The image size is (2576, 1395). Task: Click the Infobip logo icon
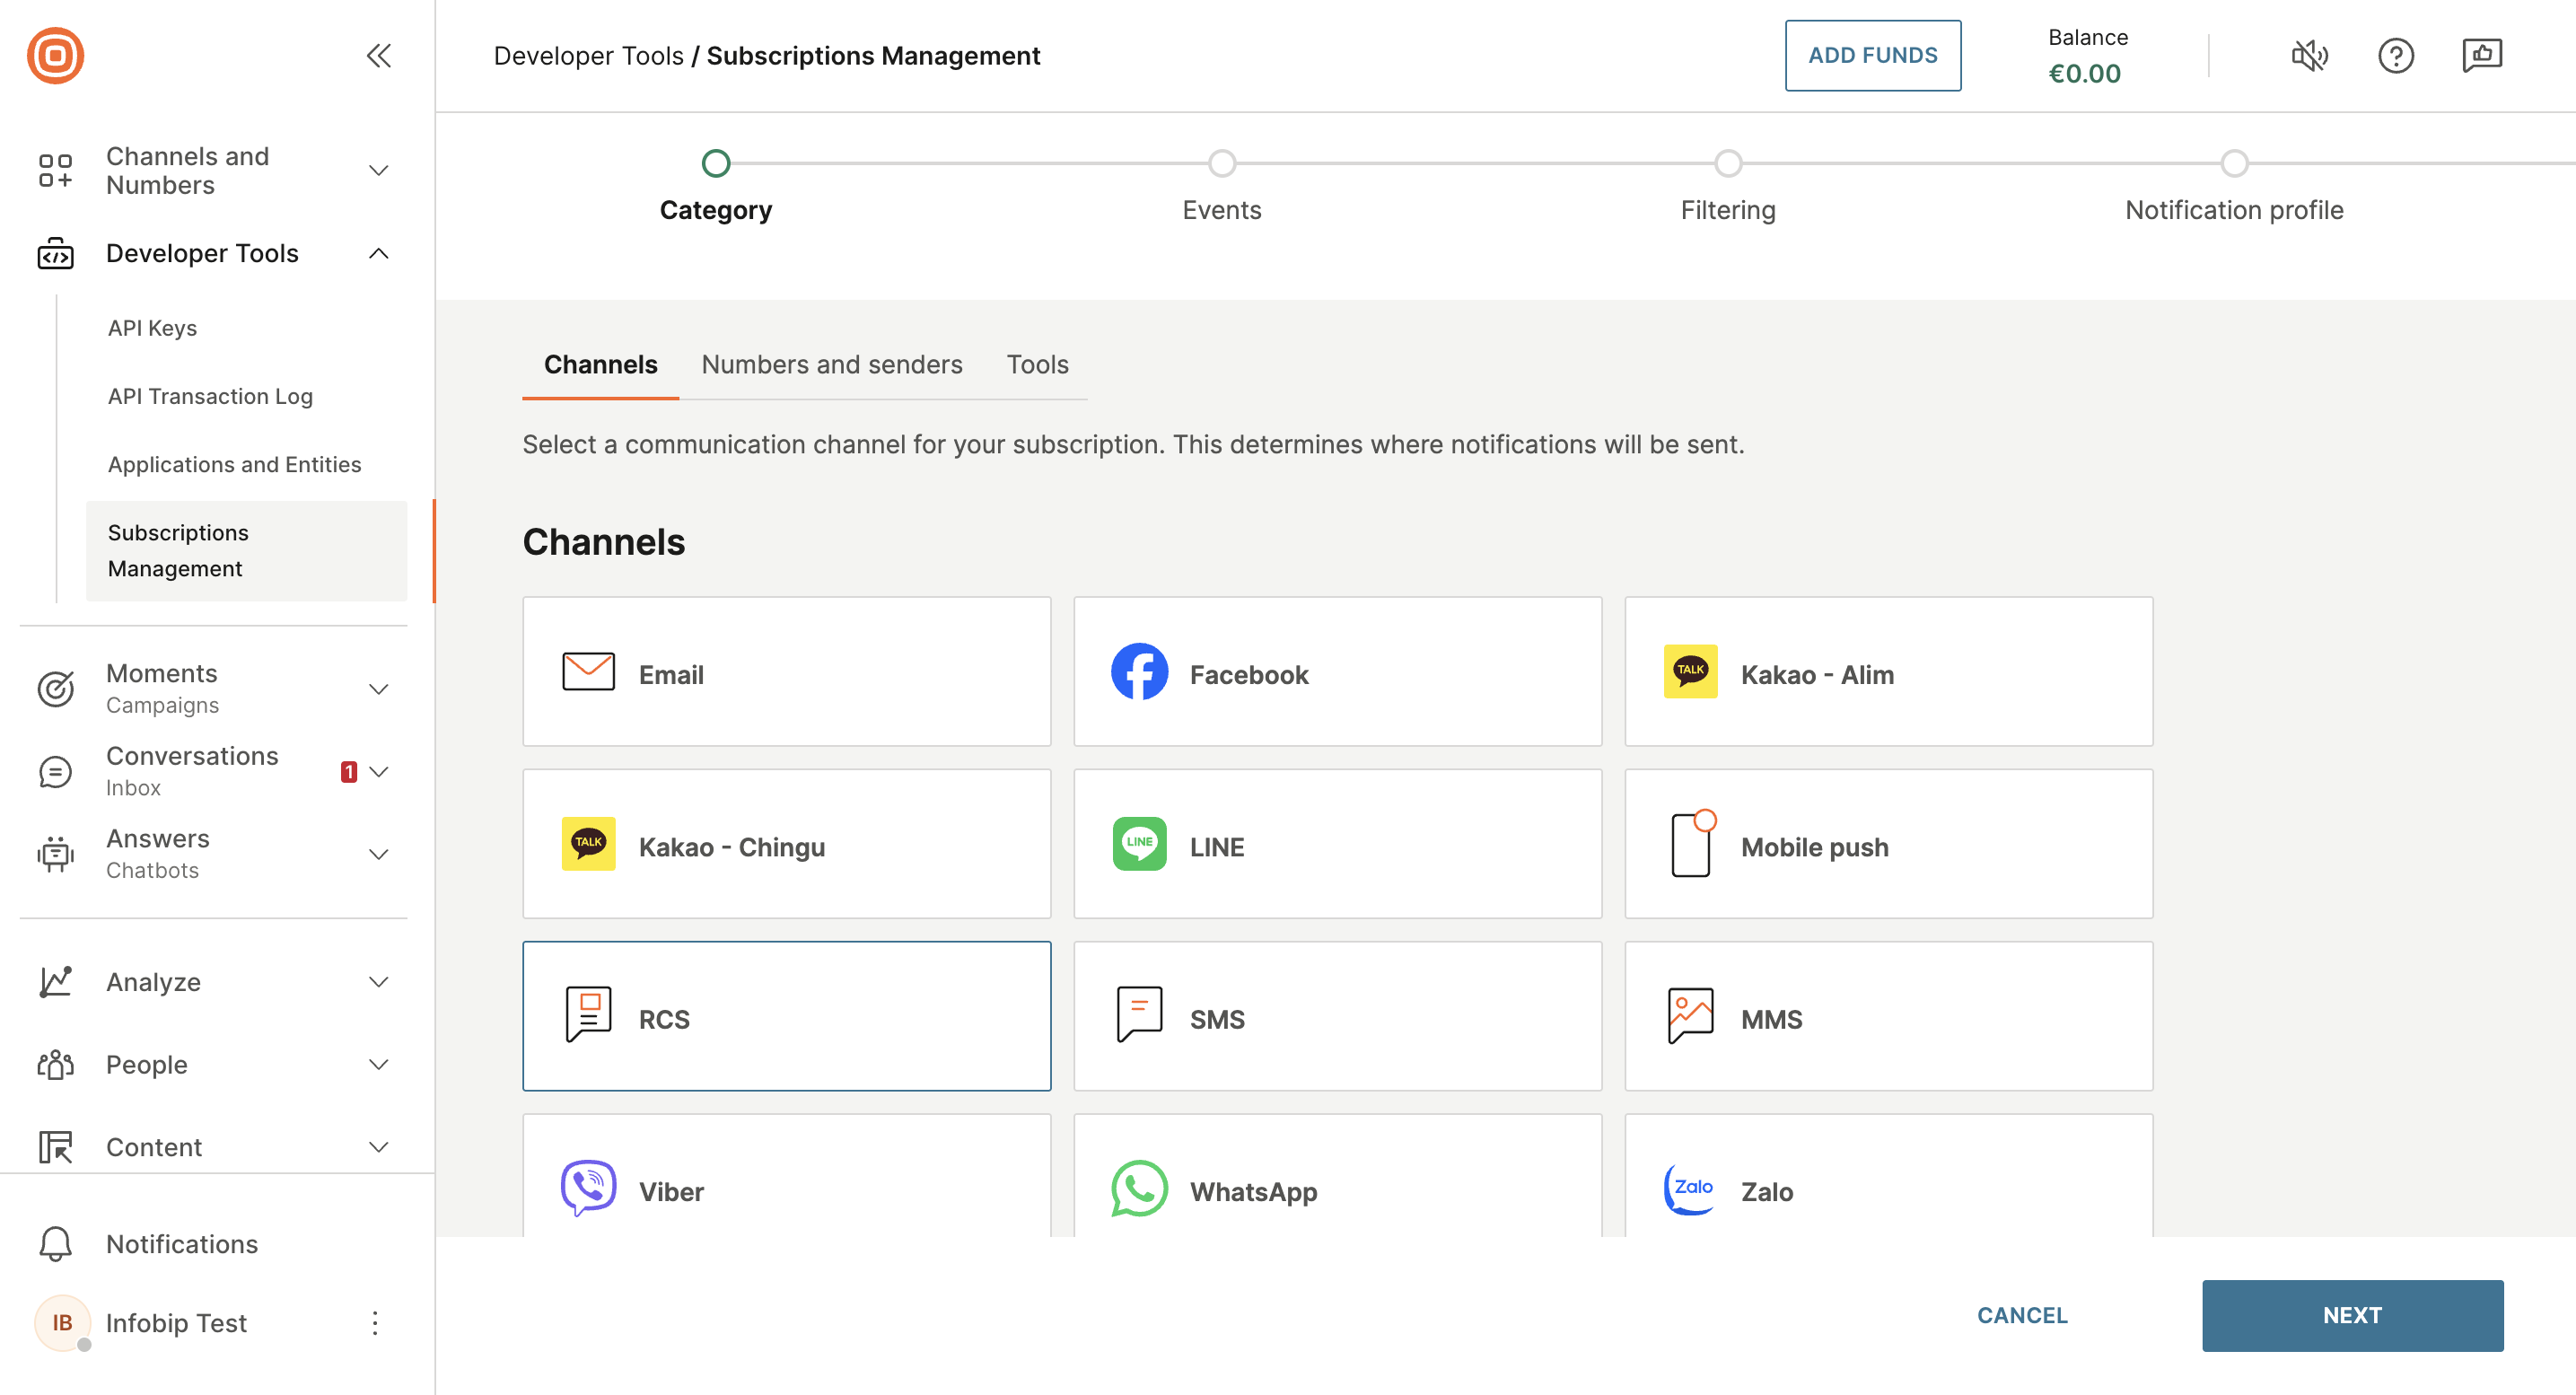click(x=55, y=55)
